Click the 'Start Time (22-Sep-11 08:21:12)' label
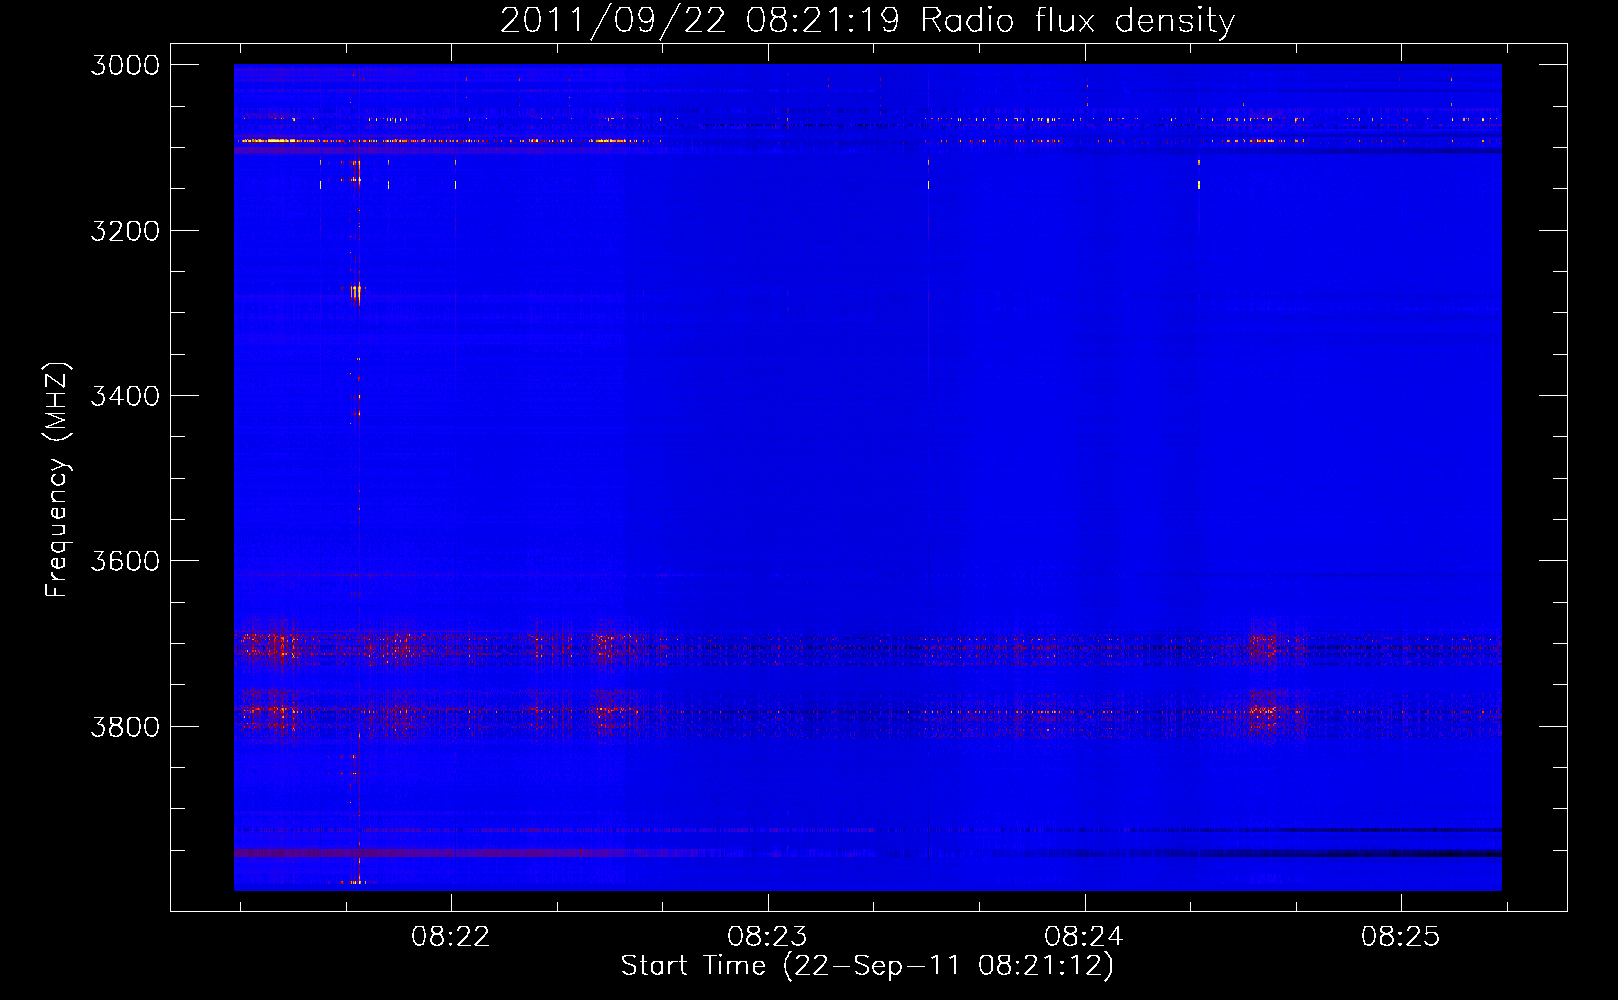Screen dimensions: 1618x1000 pyautogui.click(x=867, y=966)
